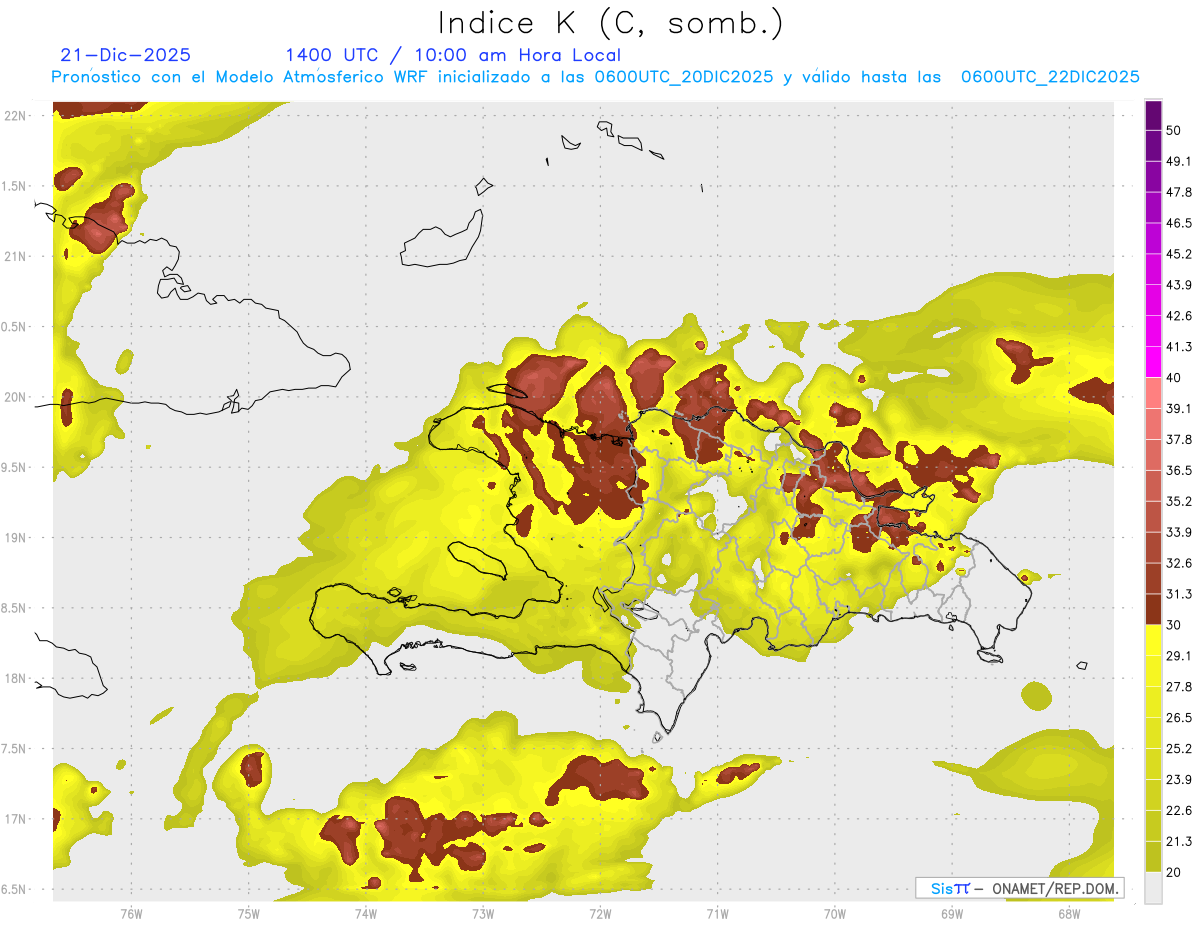Click the "35.2" color scale value

(x=1179, y=501)
